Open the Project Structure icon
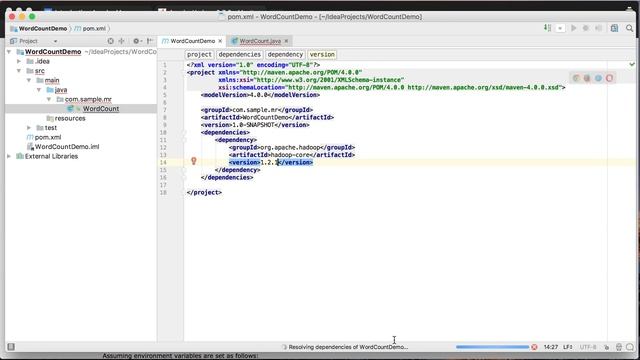640x360 pixels. click(614, 28)
